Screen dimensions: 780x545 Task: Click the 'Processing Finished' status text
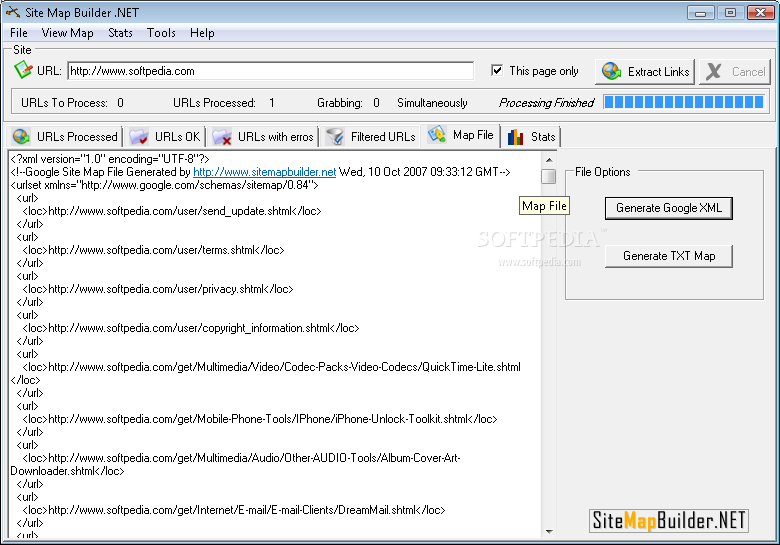coord(546,103)
